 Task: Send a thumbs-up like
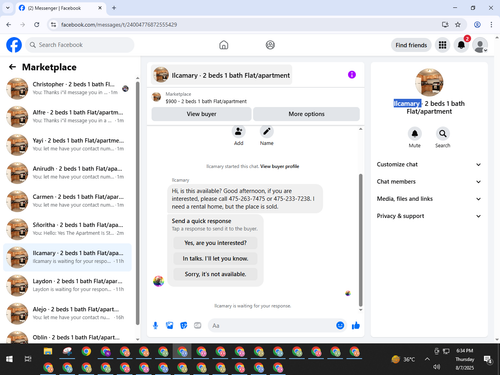[x=356, y=325]
